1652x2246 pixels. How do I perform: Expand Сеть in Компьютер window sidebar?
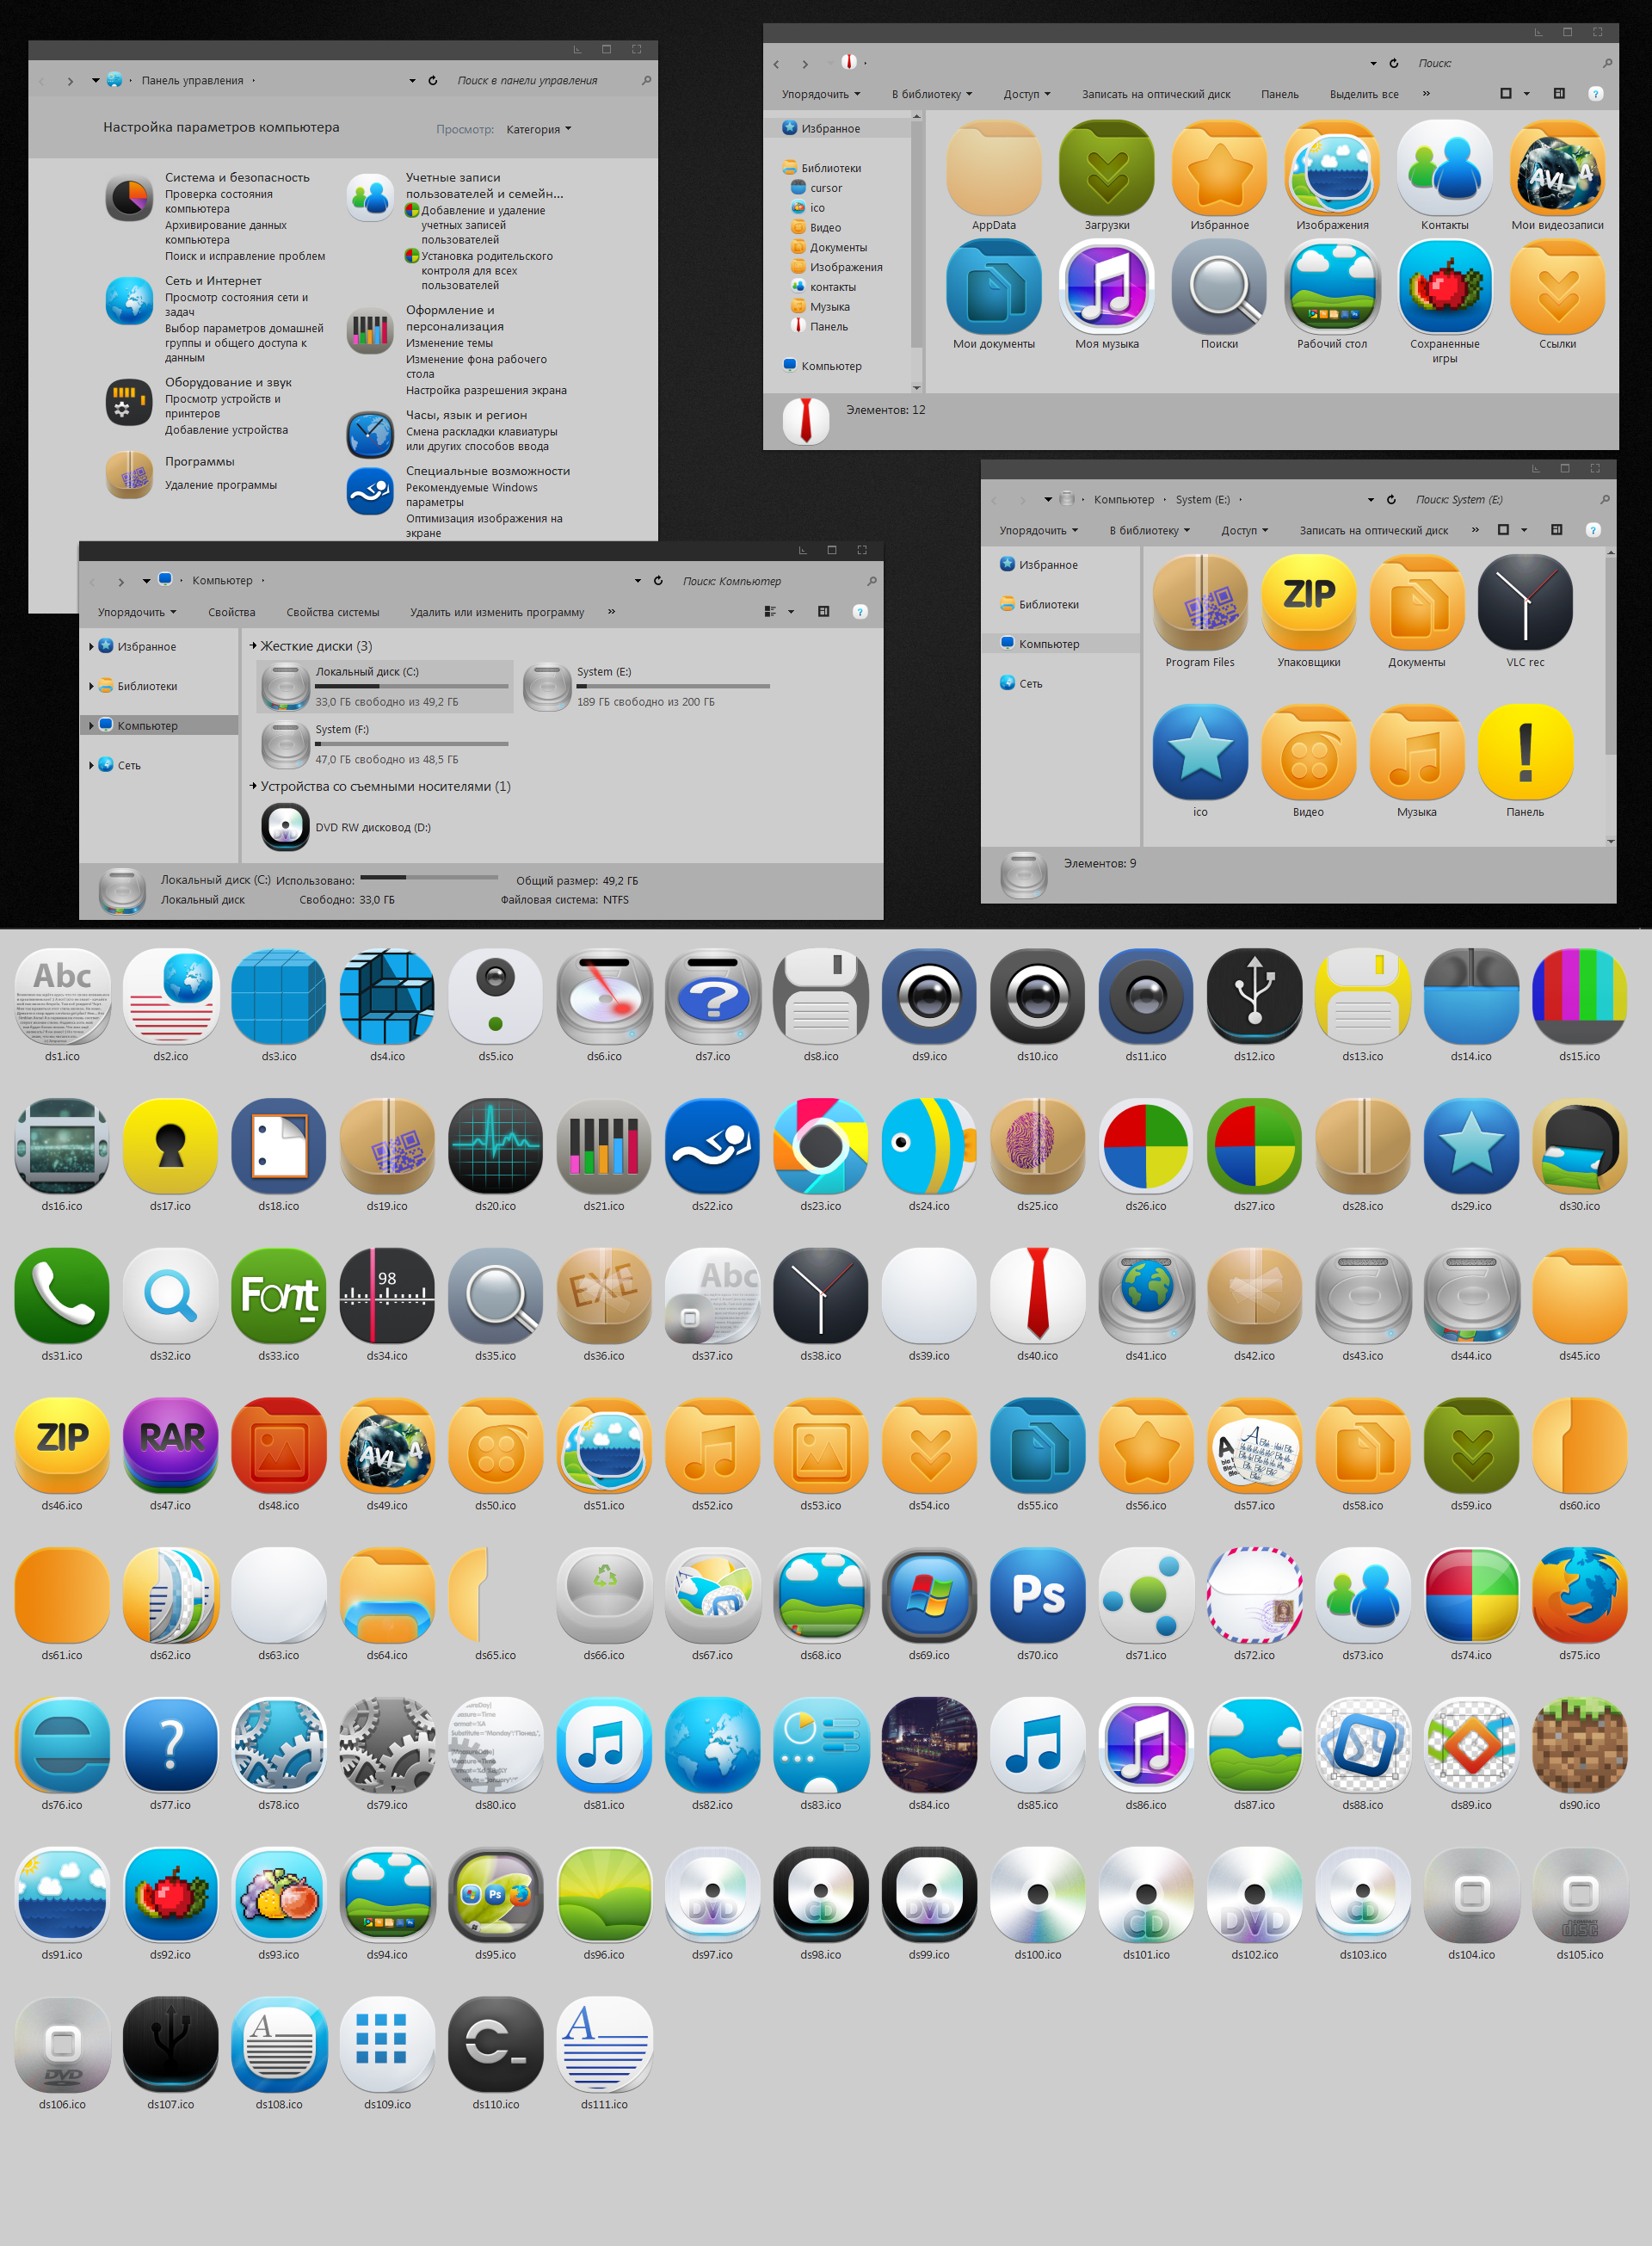click(x=91, y=765)
